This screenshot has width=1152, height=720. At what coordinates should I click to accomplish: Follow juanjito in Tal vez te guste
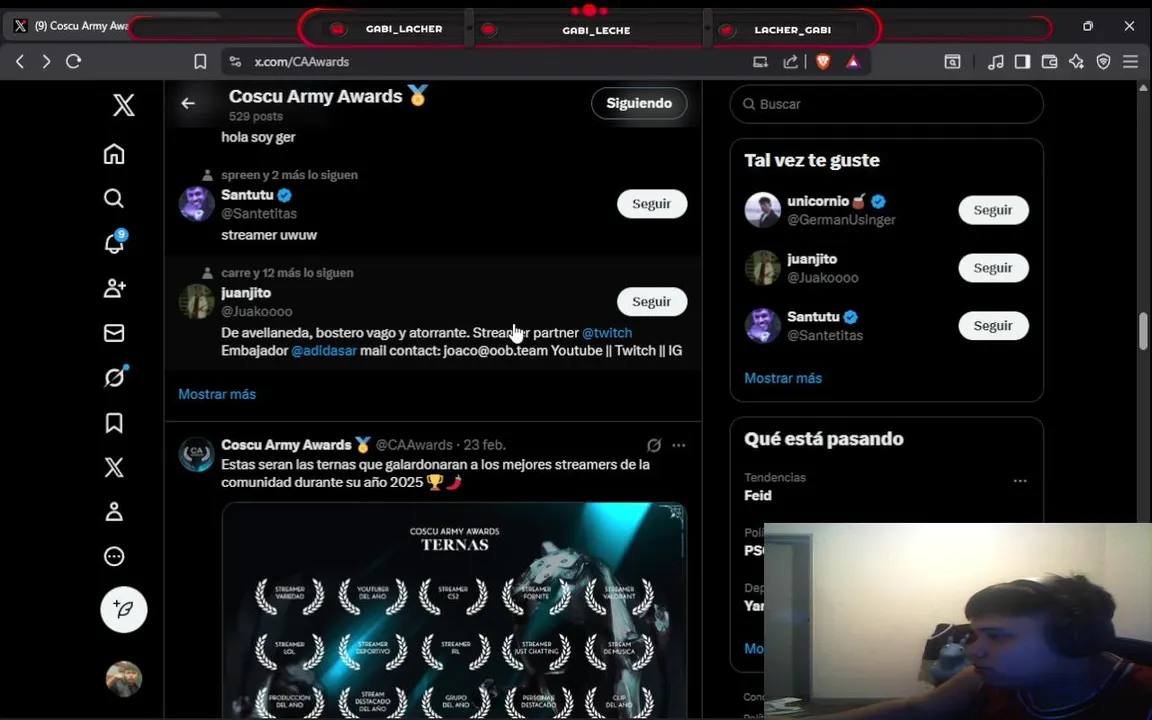click(993, 268)
